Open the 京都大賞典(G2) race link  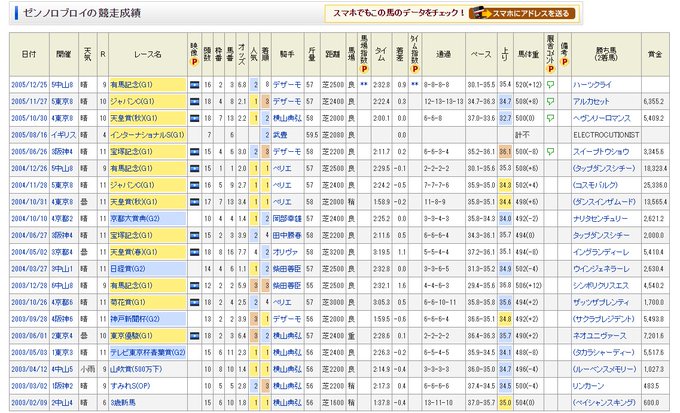135,219
